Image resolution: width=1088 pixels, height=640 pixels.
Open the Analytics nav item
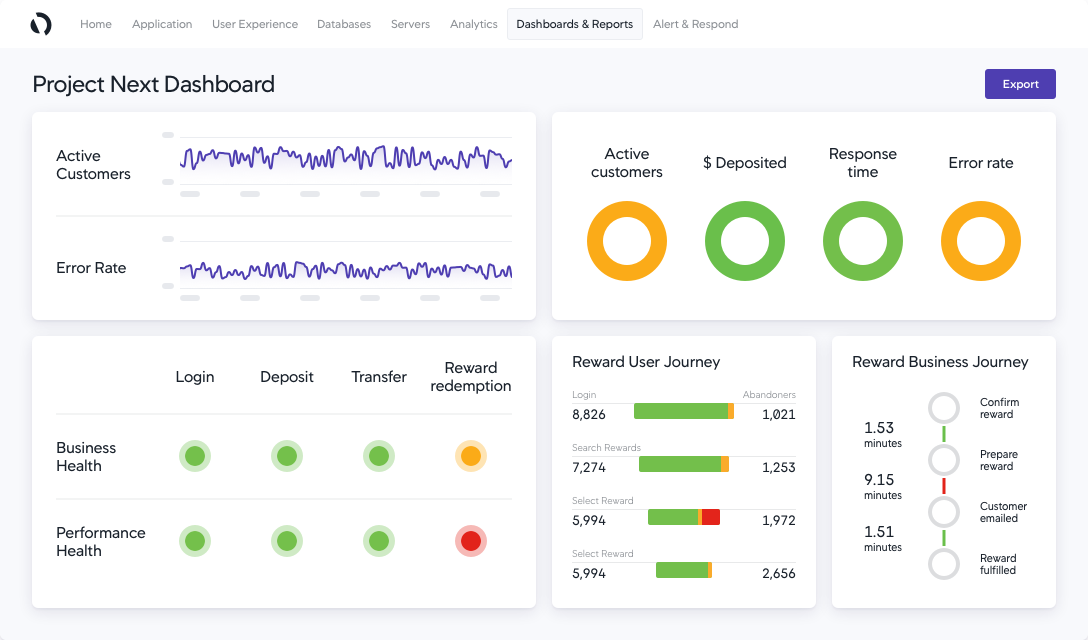click(x=473, y=24)
